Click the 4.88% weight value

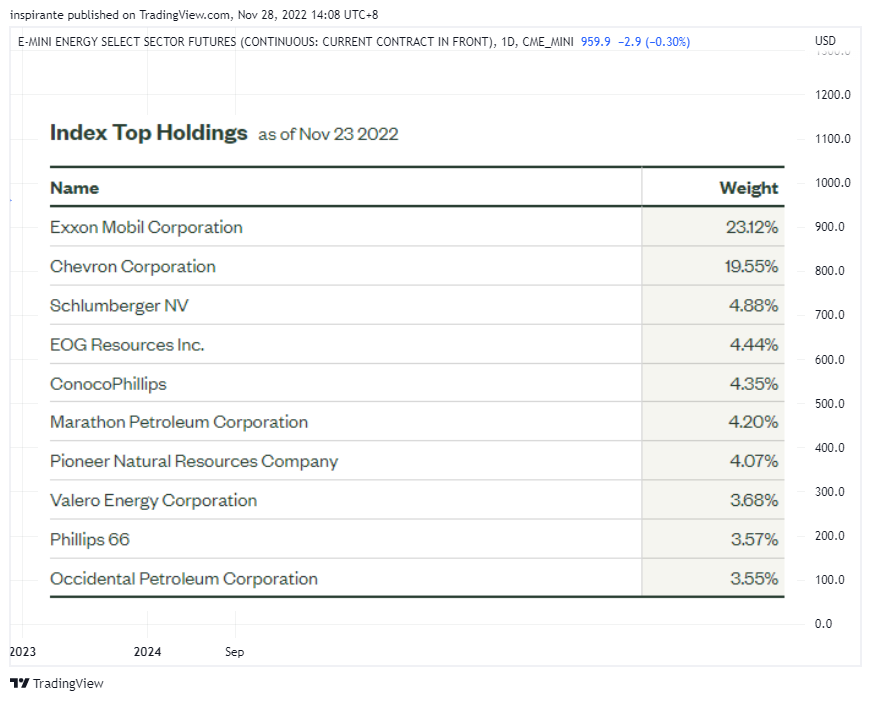(x=753, y=306)
